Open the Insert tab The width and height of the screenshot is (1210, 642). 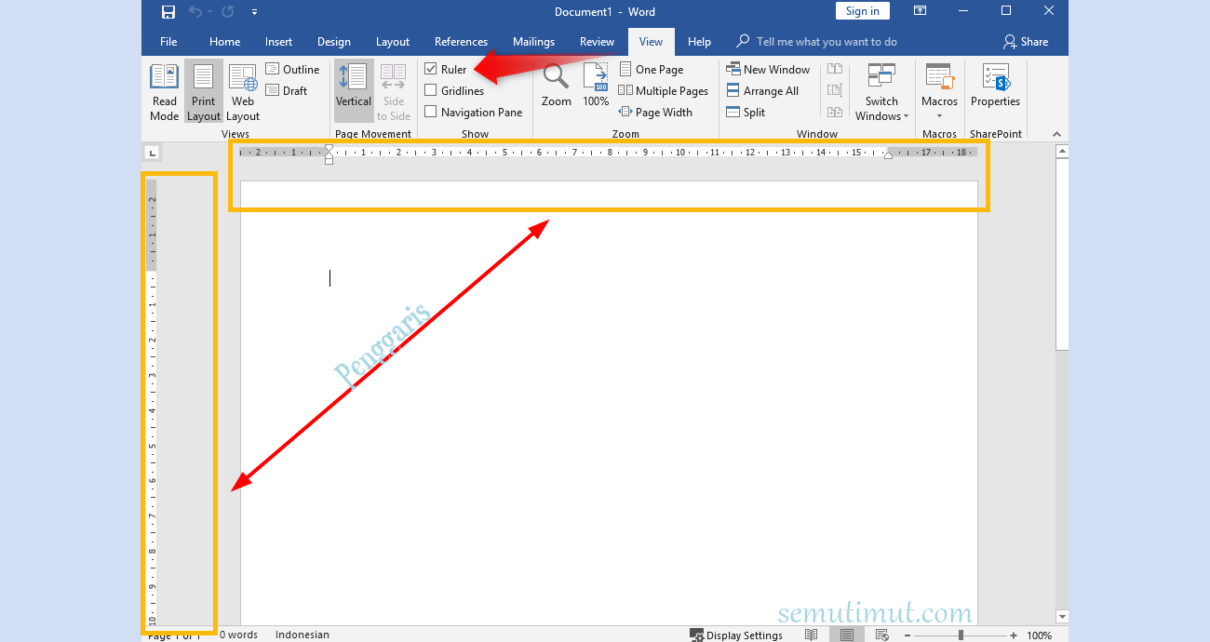coord(279,42)
